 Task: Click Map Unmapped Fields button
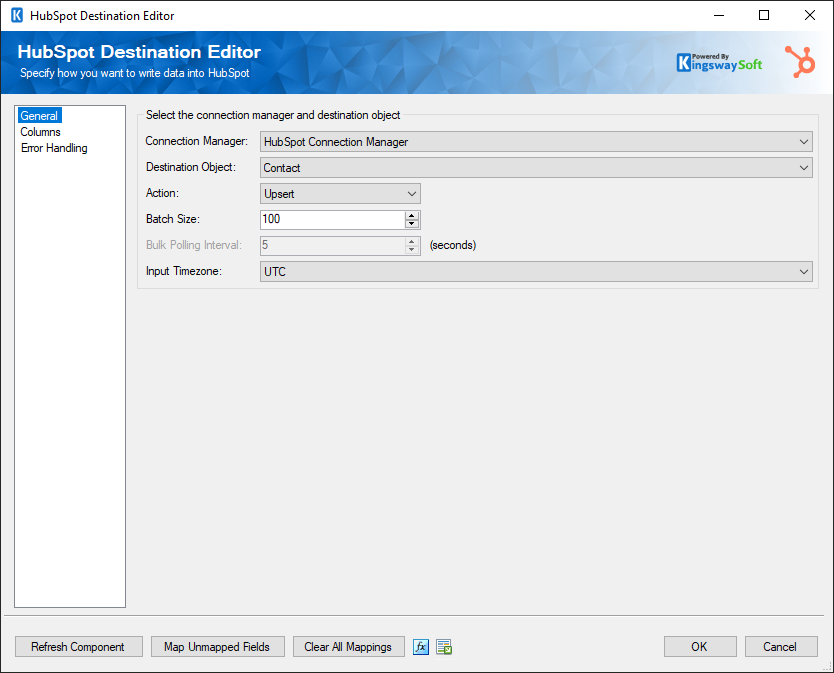pos(218,647)
